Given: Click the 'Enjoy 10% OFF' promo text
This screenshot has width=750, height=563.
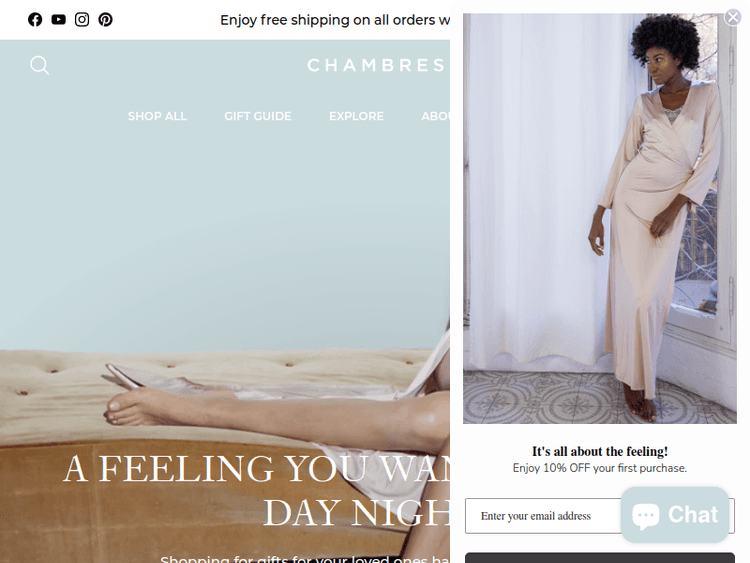Looking at the screenshot, I should pyautogui.click(x=600, y=468).
